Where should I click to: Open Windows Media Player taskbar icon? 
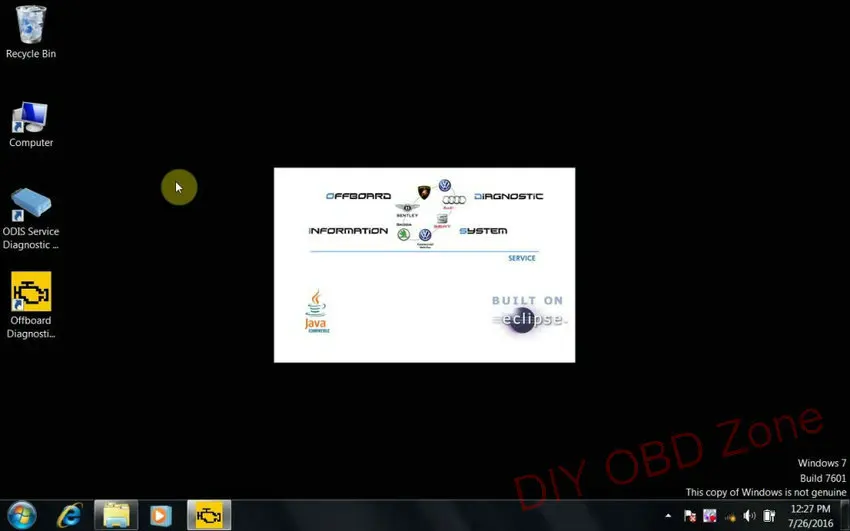[x=160, y=515]
